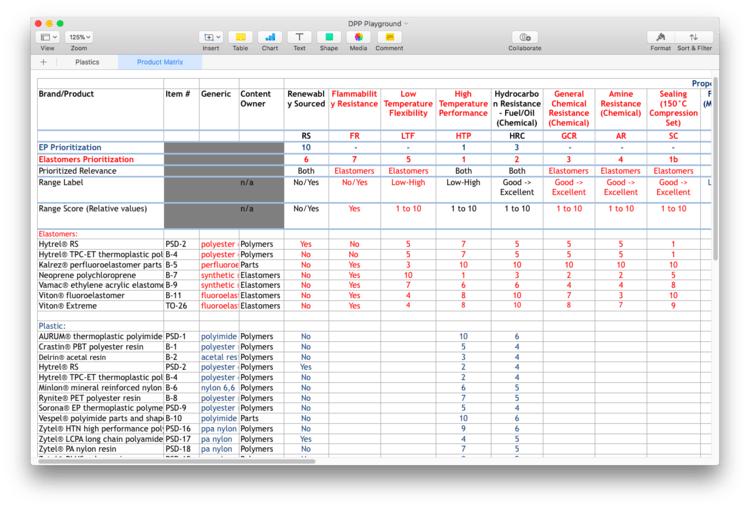Click item number PSD-16 cell
This screenshot has height=509, width=750.
(181, 429)
